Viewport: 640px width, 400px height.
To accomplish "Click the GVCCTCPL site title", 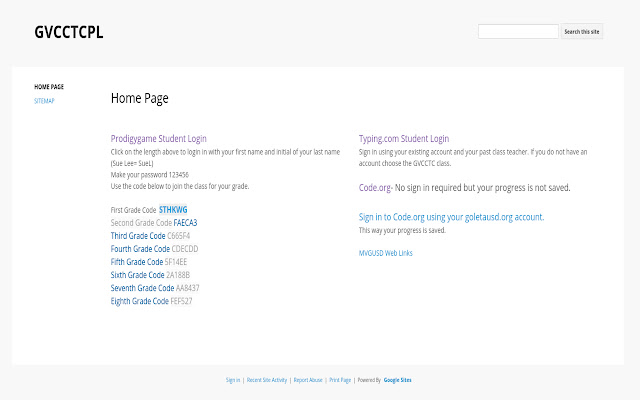I will tap(69, 32).
